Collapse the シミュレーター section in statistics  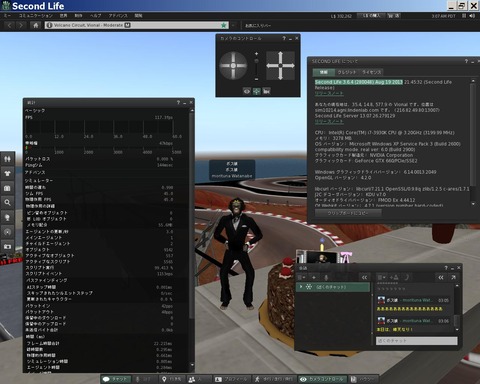39,180
